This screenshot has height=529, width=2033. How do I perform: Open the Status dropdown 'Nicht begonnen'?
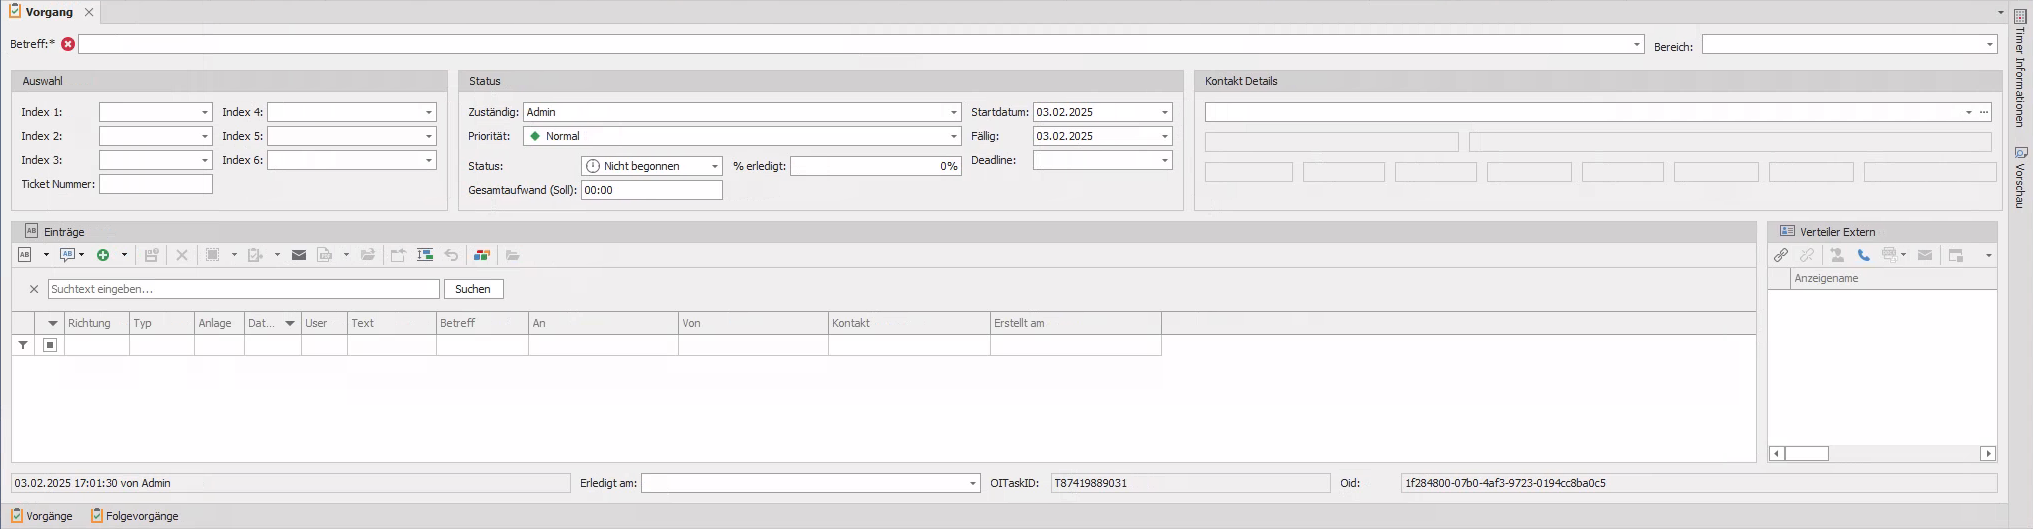click(714, 166)
